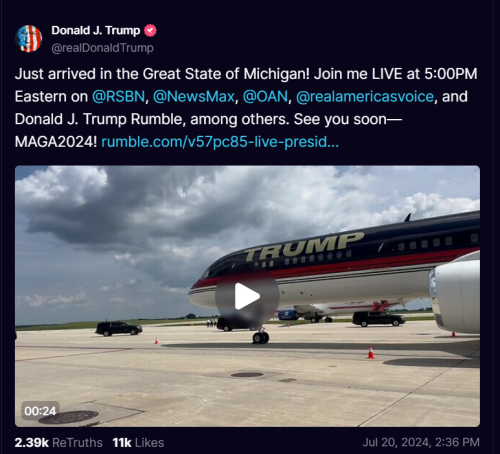Image resolution: width=500 pixels, height=454 pixels.
Task: Open the @realDonaldTrump handle
Action: pyautogui.click(x=102, y=48)
